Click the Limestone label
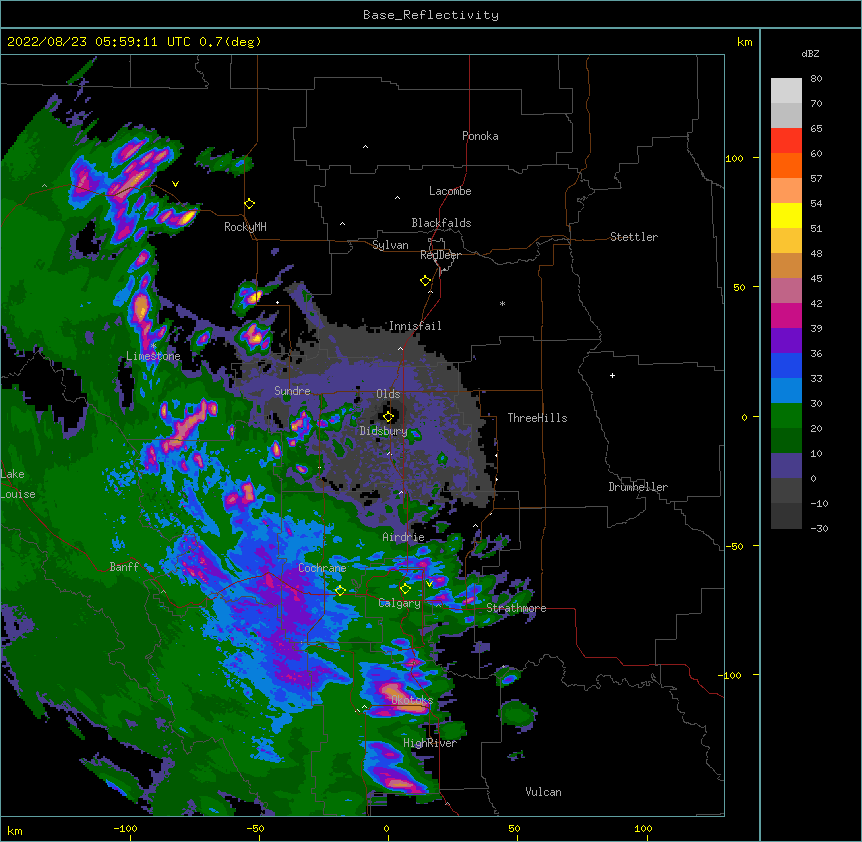The height and width of the screenshot is (842, 862). pyautogui.click(x=153, y=356)
